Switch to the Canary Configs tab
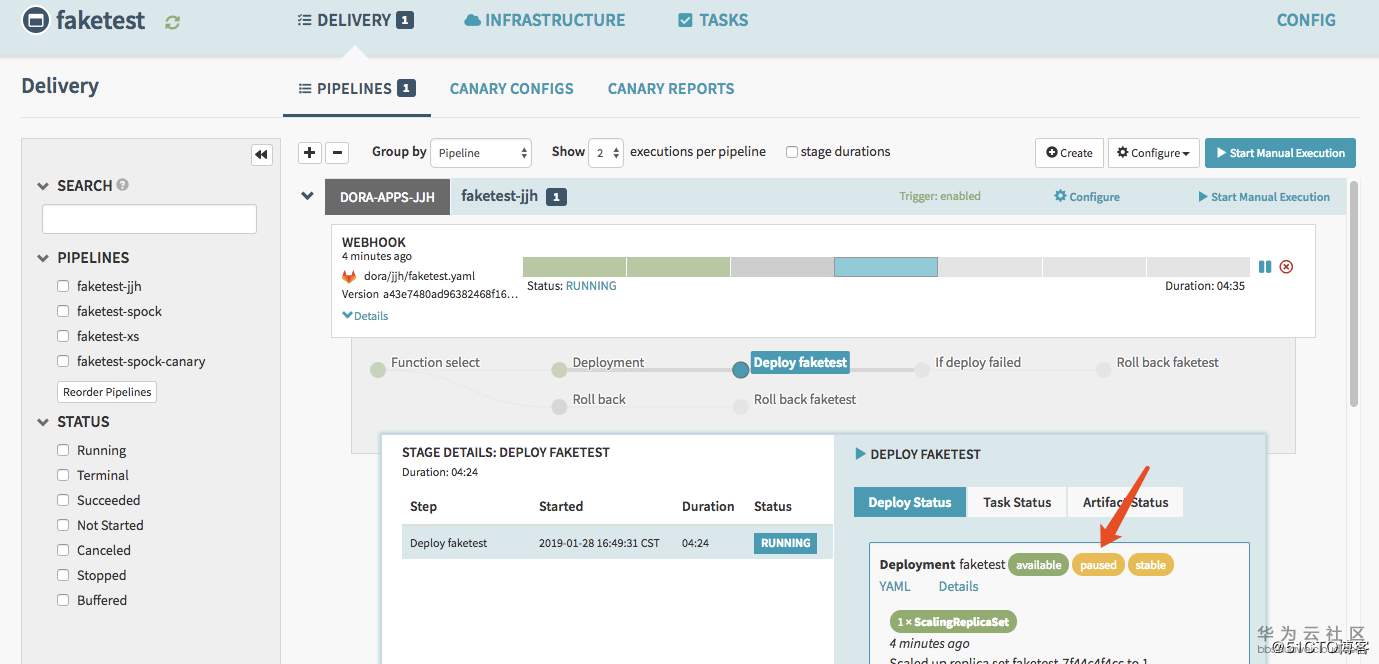1379x664 pixels. pos(511,89)
